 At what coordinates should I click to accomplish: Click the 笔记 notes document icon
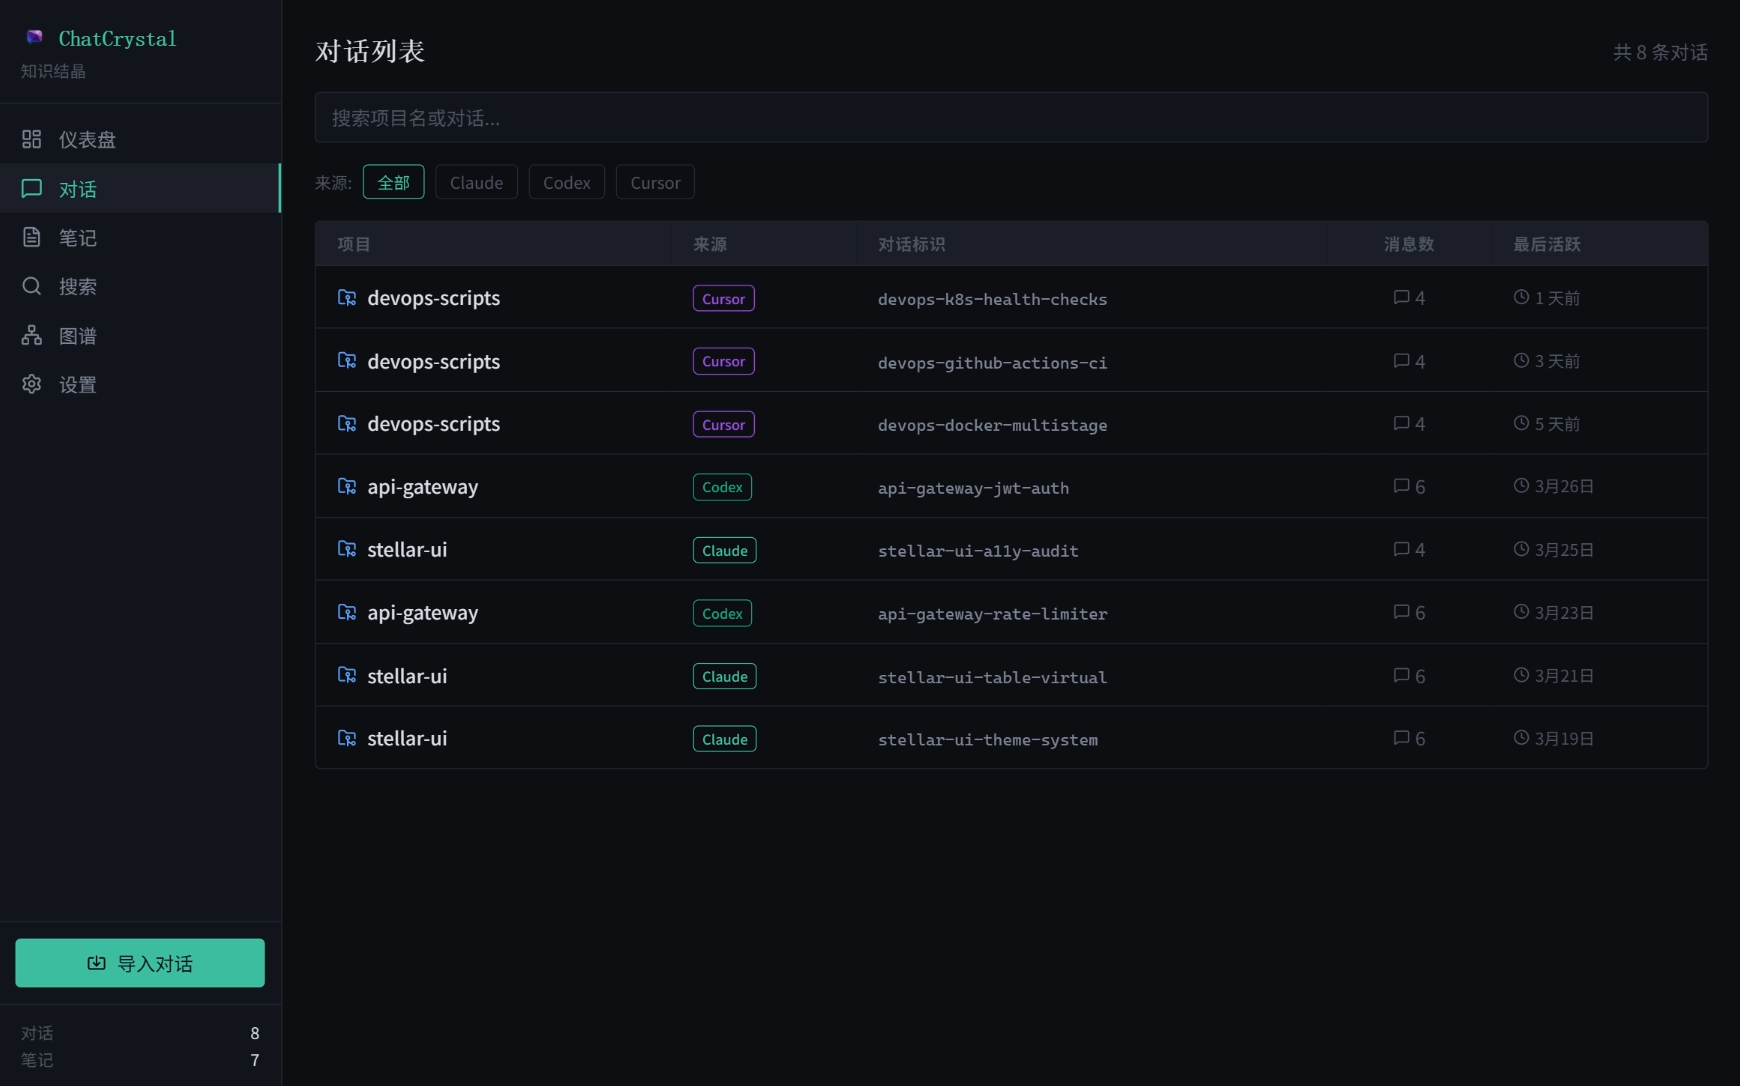click(32, 237)
